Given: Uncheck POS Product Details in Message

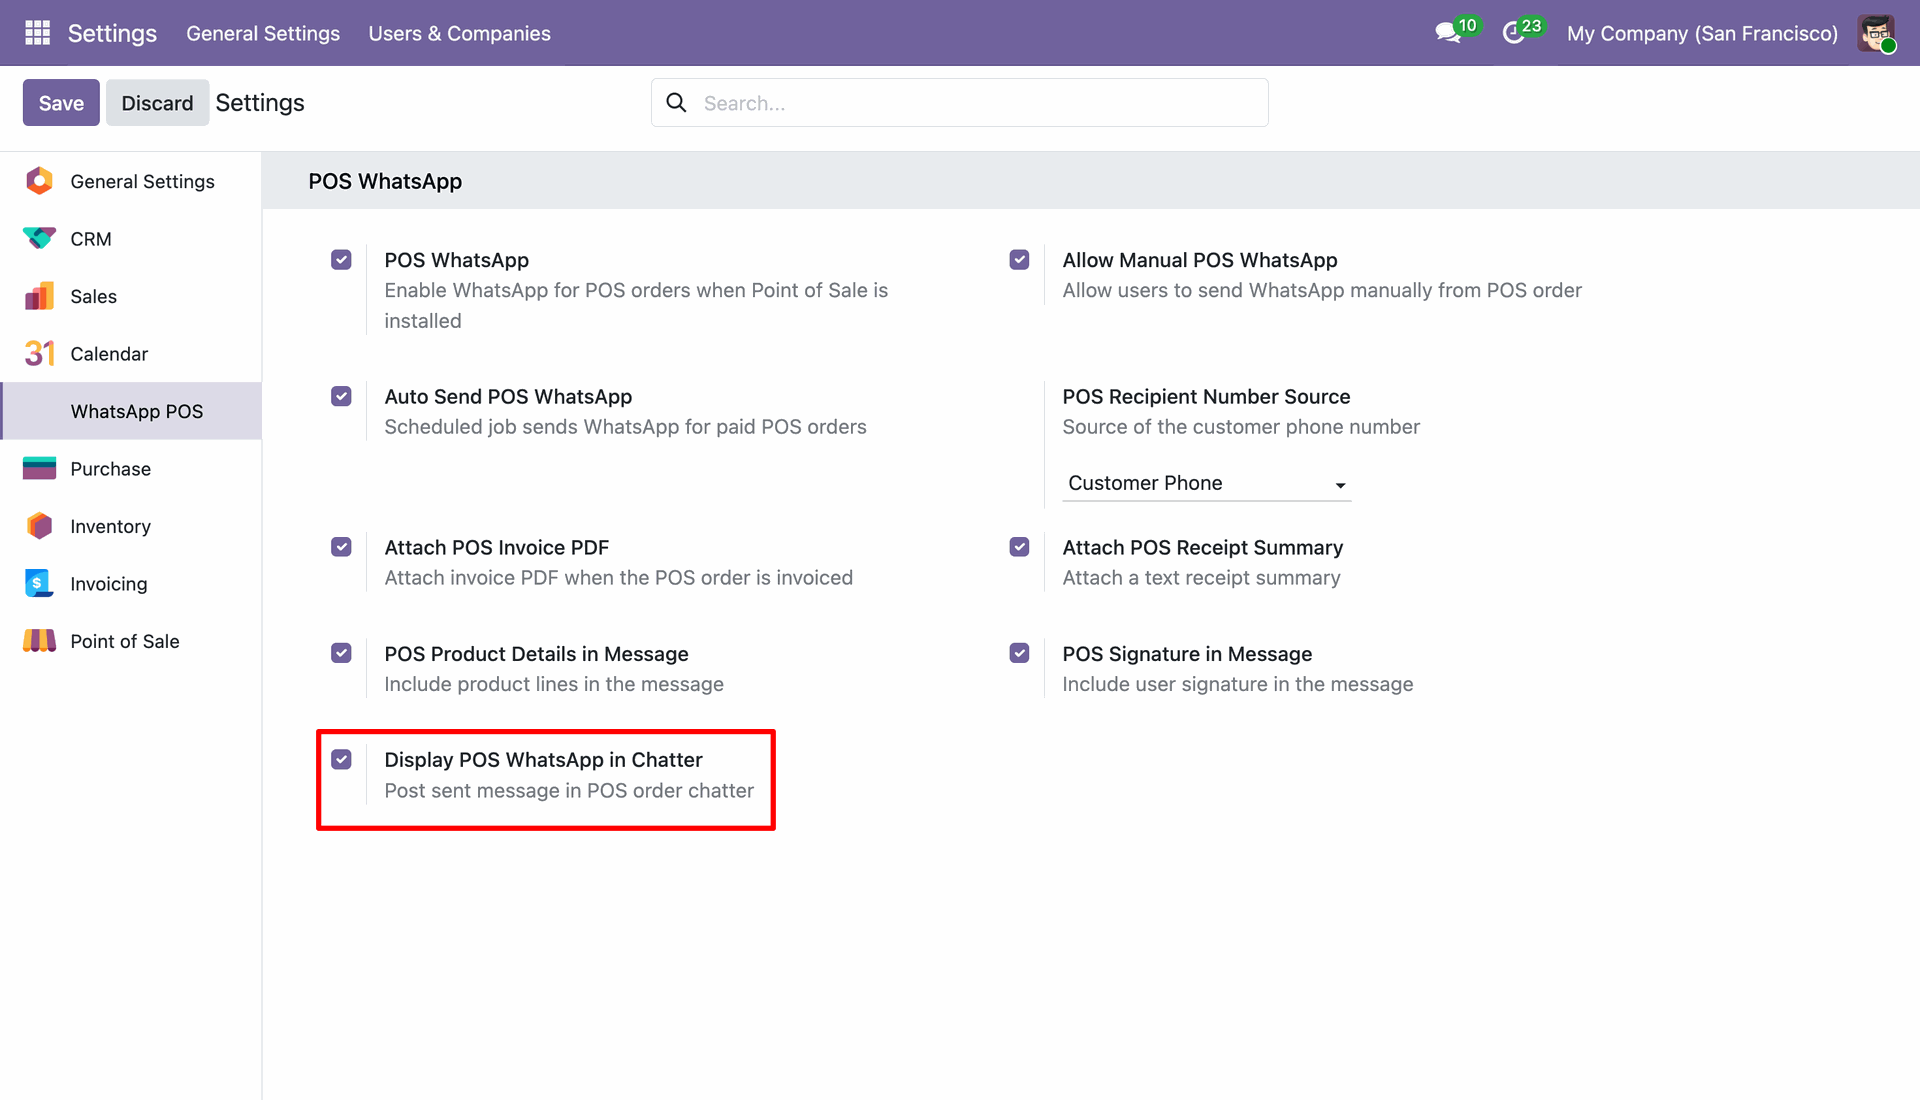Looking at the screenshot, I should tap(341, 653).
